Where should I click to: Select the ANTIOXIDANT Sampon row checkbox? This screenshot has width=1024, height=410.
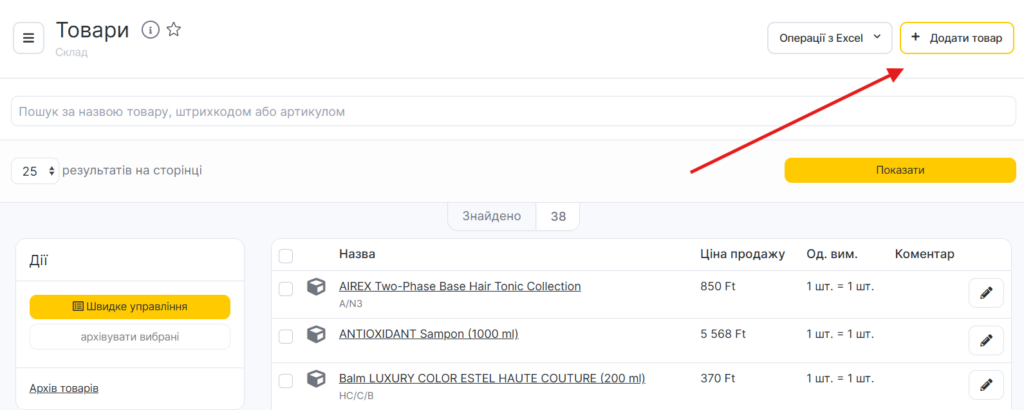286,335
